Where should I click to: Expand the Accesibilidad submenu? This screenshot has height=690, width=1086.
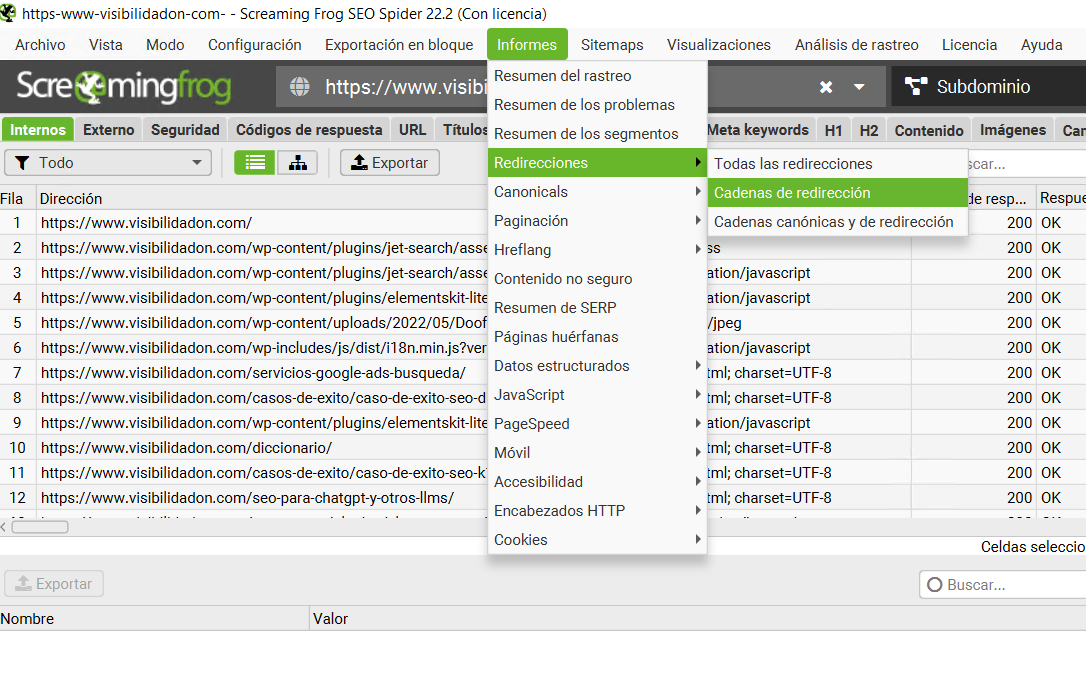pyautogui.click(x=597, y=481)
